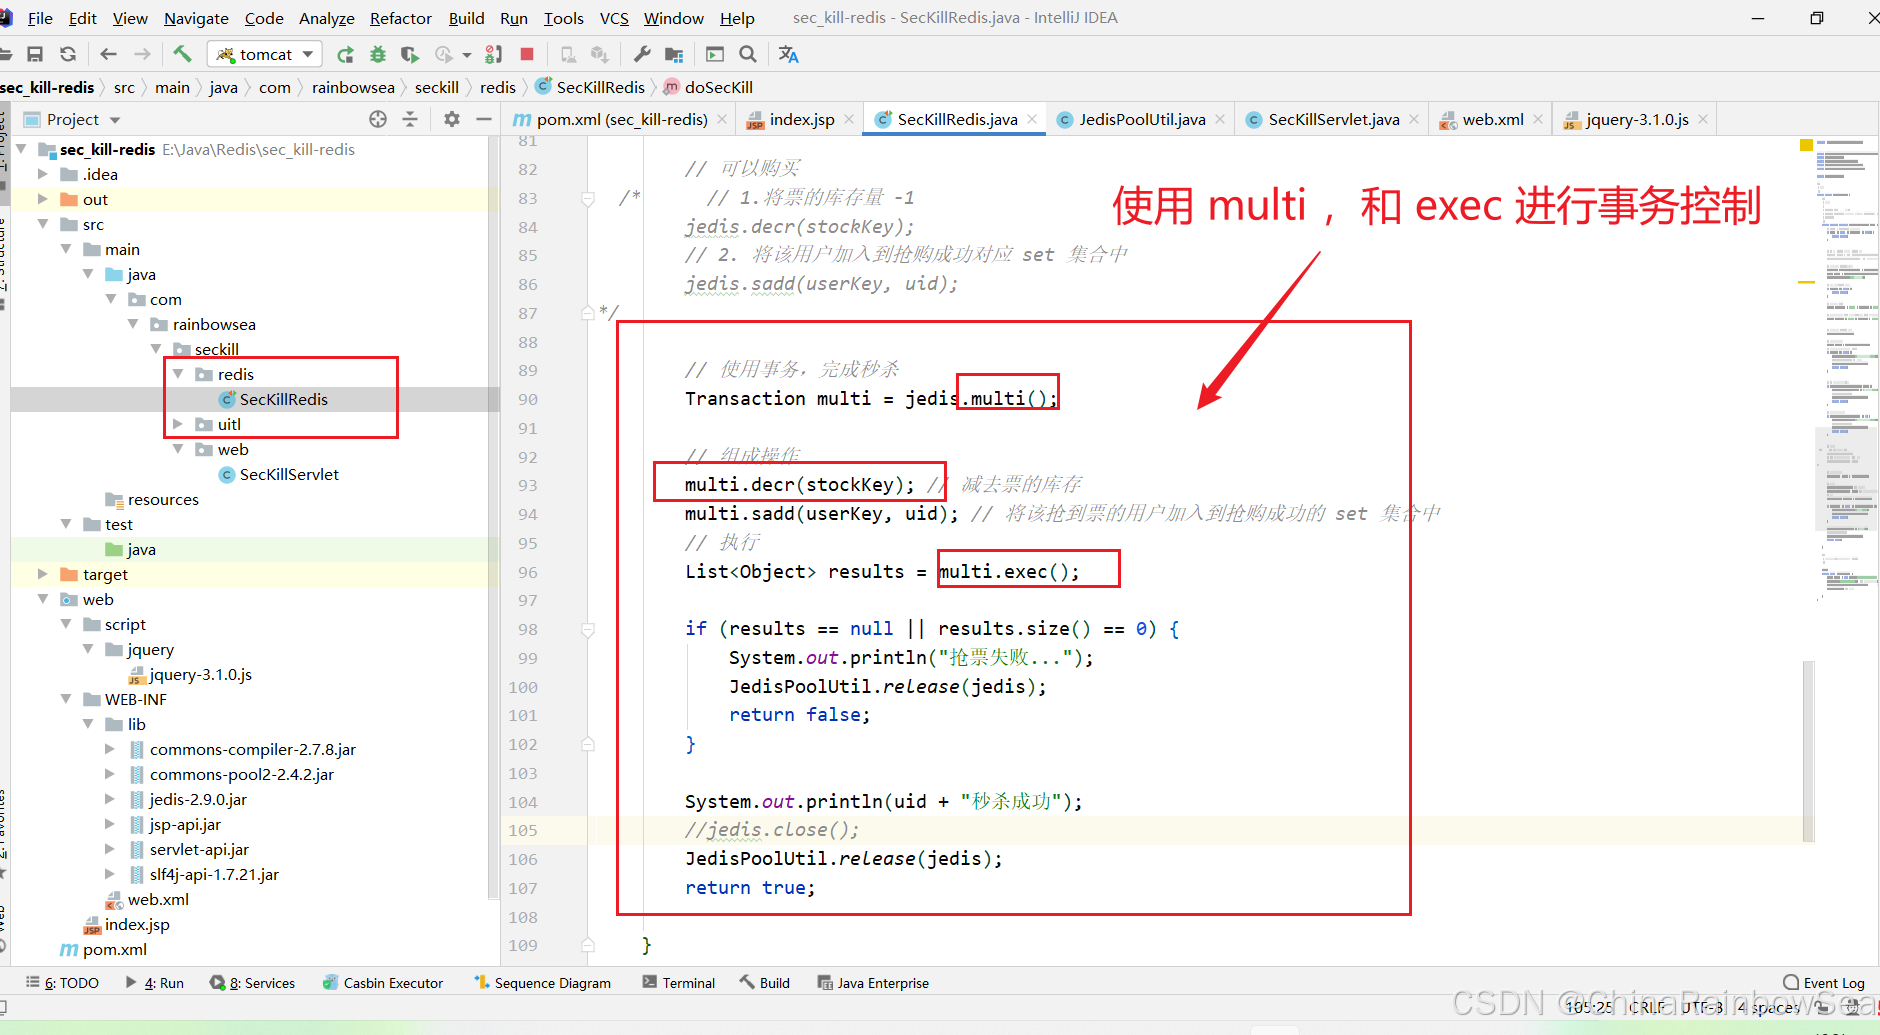Select SecKillRedis class in project tree
Viewport: 1880px width, 1035px height.
coord(283,399)
